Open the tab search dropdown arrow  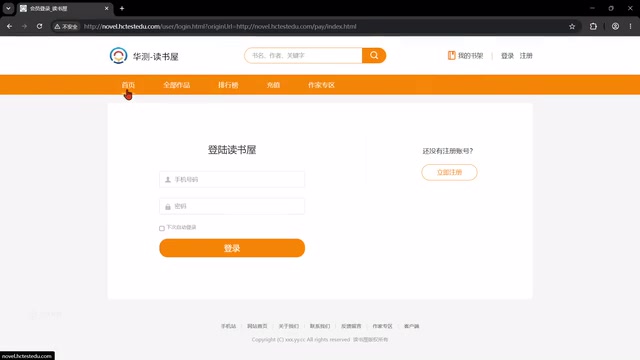point(8,8)
